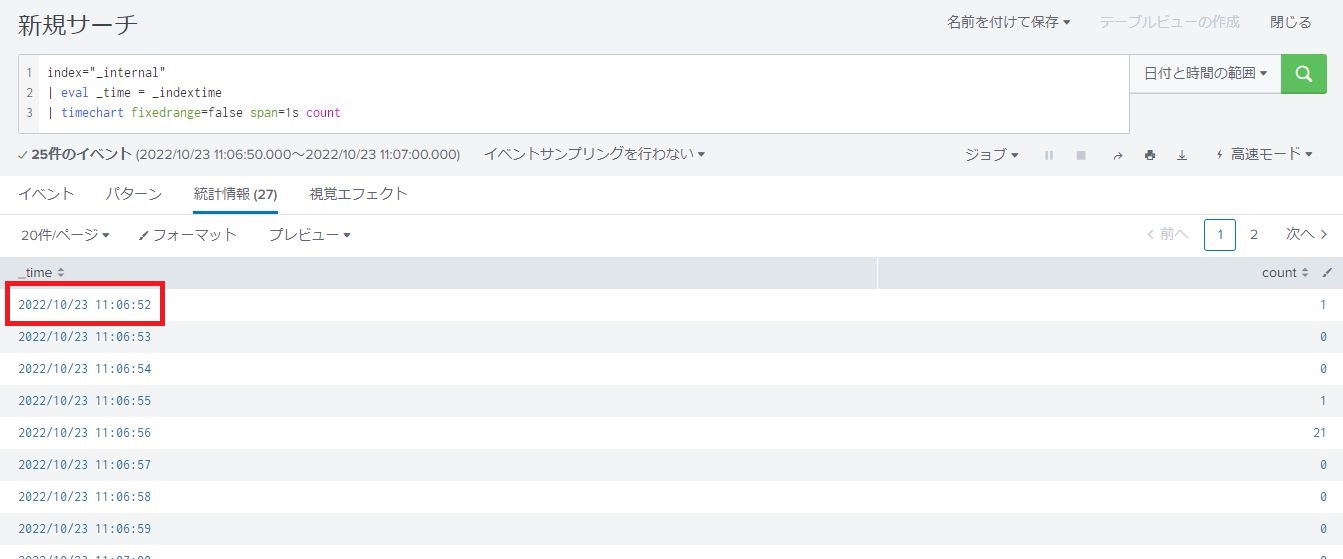Open プレビュー dropdown
Image resolution: width=1343 pixels, height=559 pixels.
point(310,235)
